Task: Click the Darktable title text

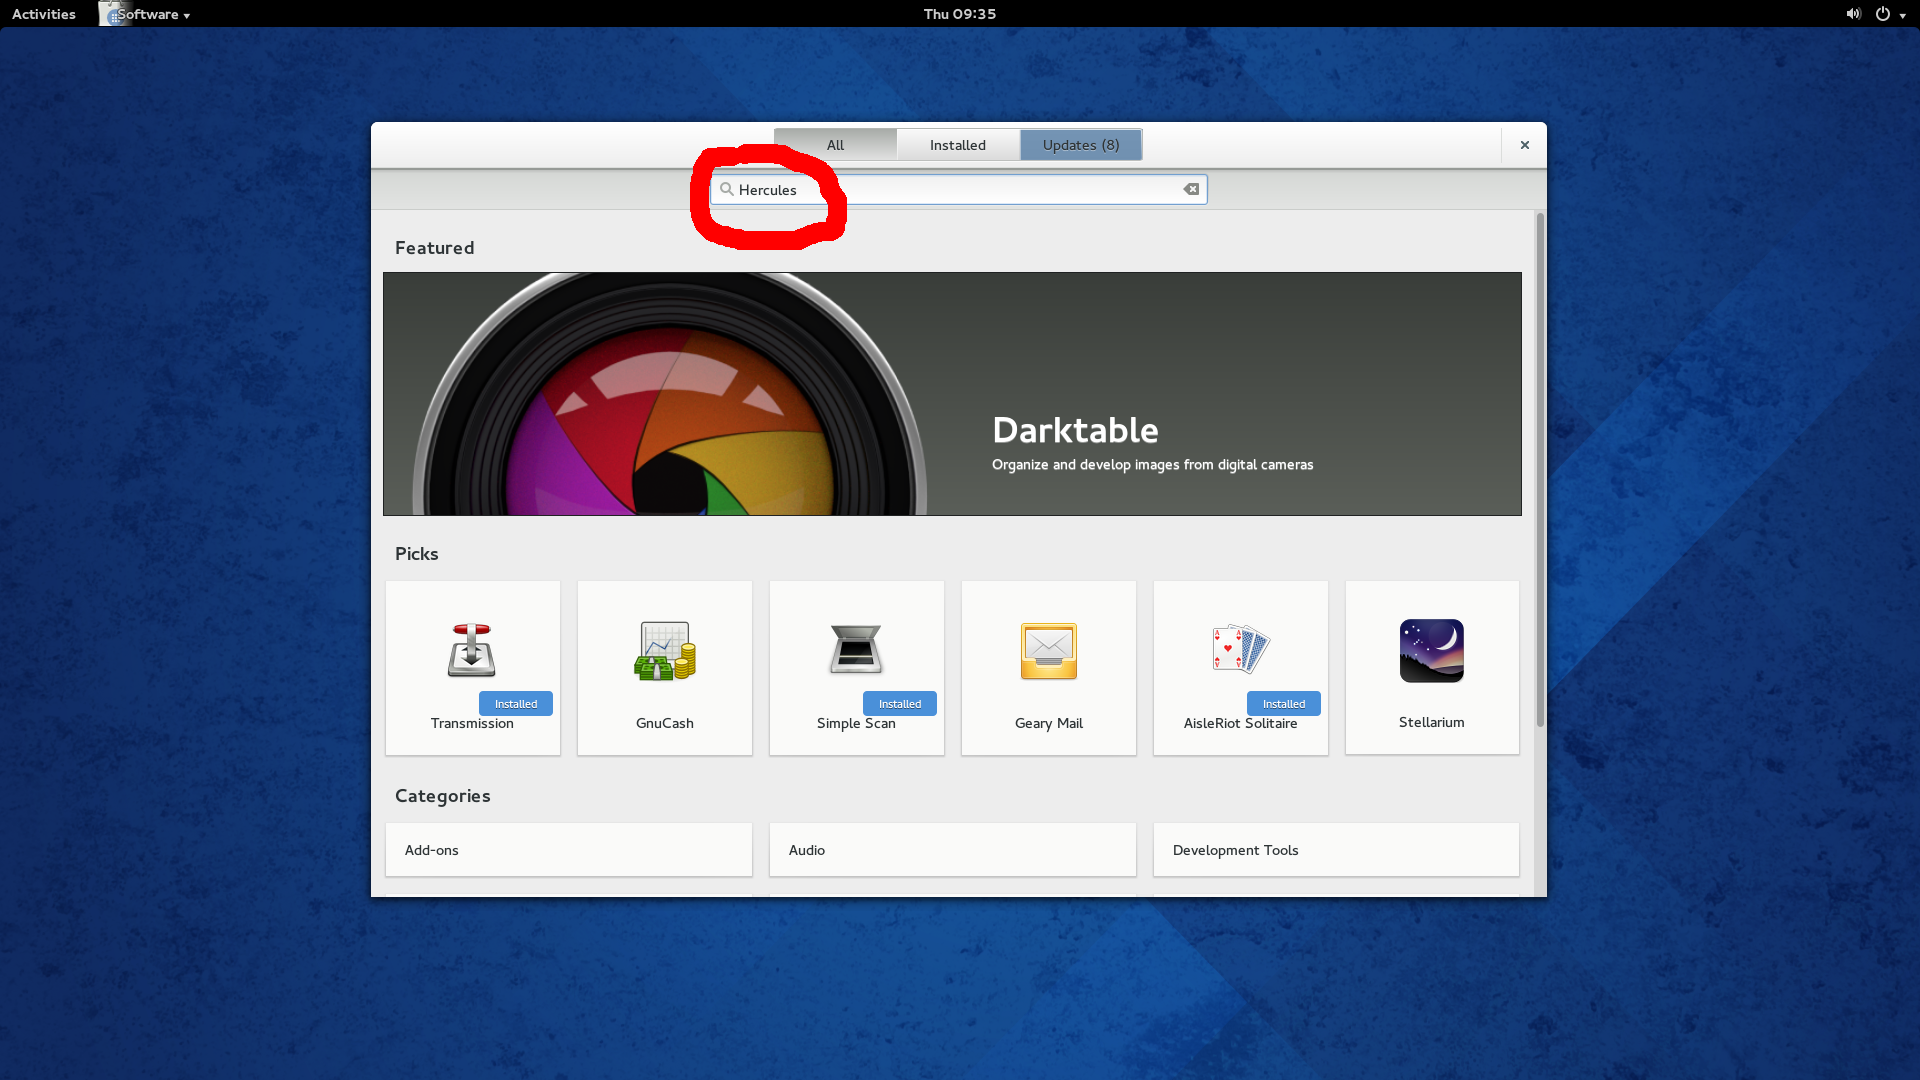Action: pos(1075,430)
